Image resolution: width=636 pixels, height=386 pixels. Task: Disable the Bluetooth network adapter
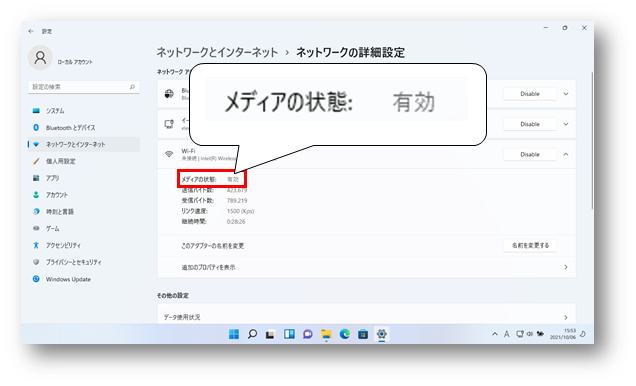(x=530, y=94)
